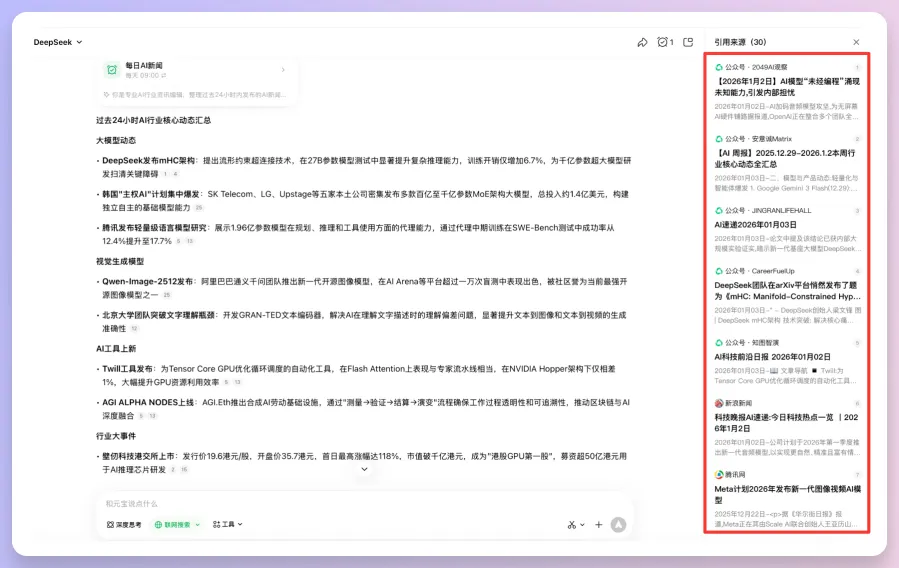The width and height of the screenshot is (899, 568).
Task: Open the 科技晚报AI速递 Sina news source
Action: (x=787, y=423)
